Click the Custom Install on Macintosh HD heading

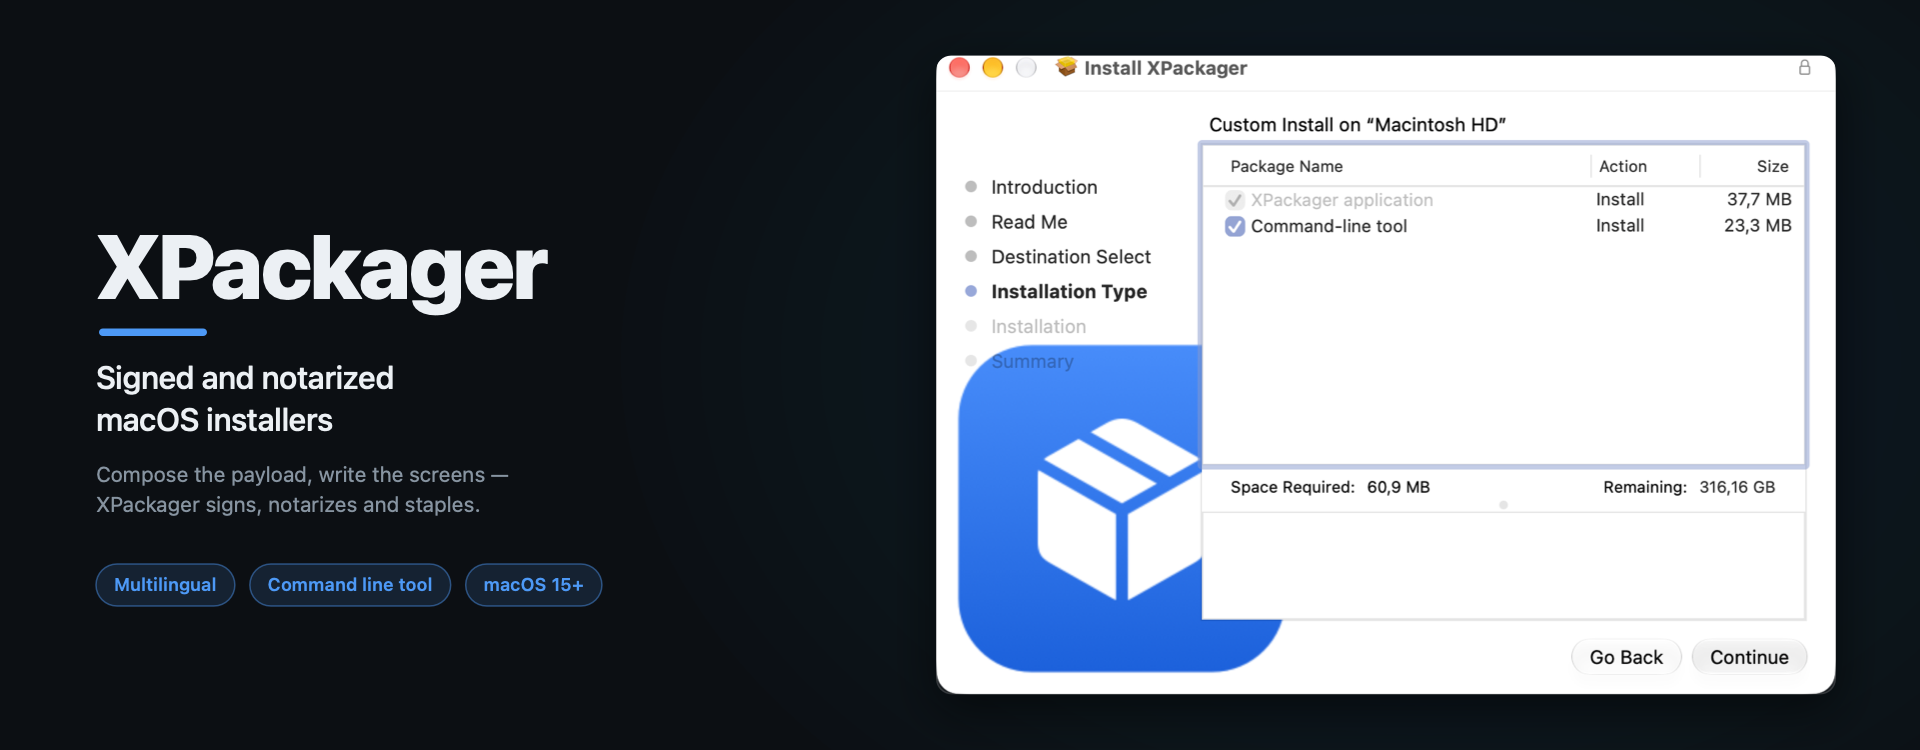(1357, 125)
